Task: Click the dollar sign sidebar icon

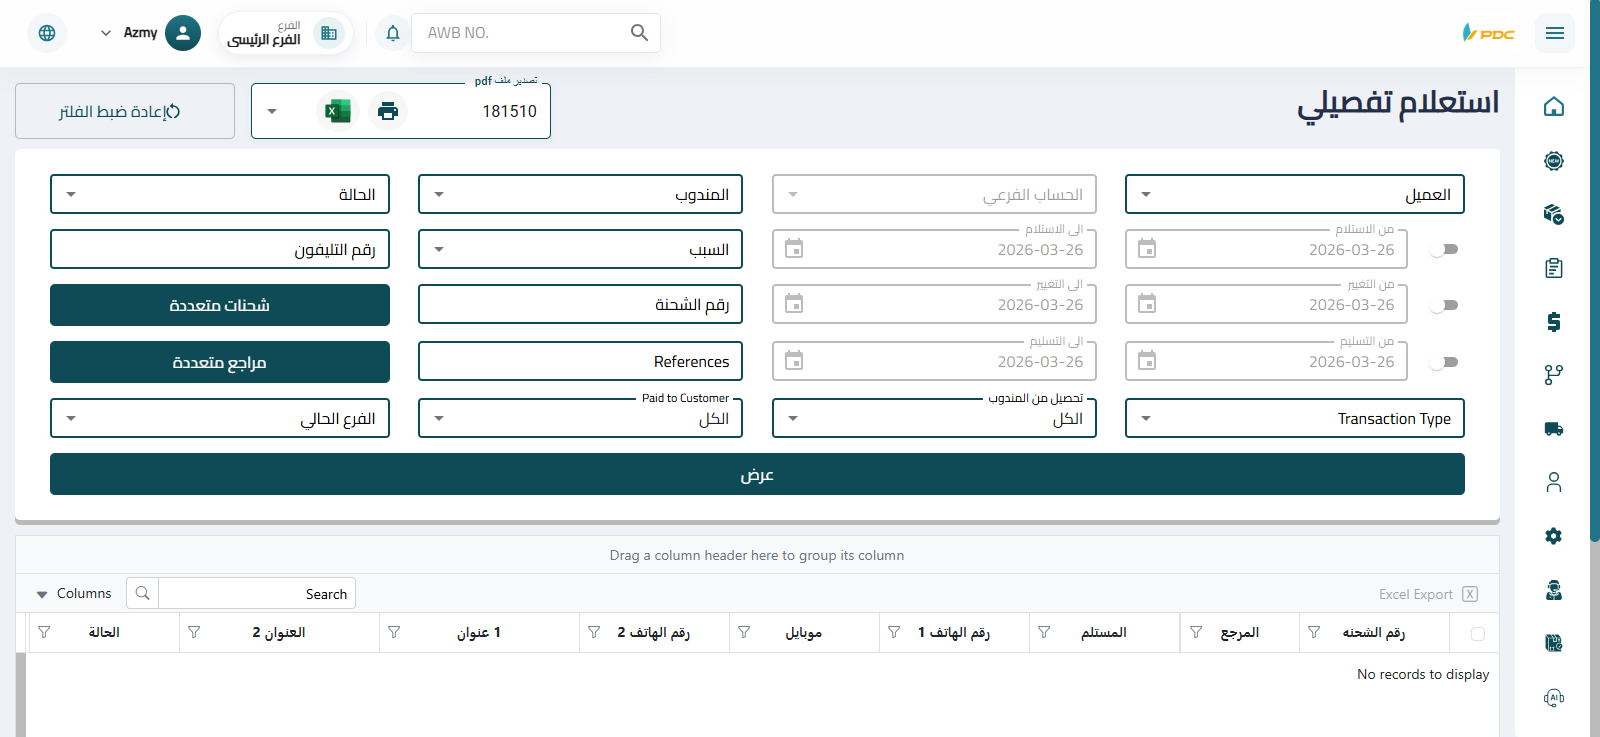Action: pos(1553,322)
